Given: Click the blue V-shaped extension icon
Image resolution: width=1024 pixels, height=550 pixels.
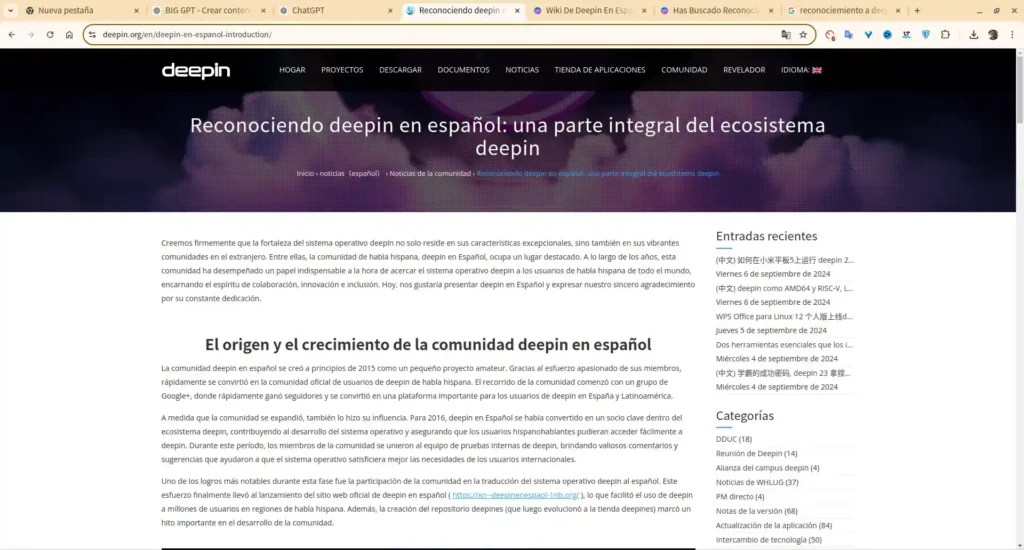Looking at the screenshot, I should pos(868,35).
